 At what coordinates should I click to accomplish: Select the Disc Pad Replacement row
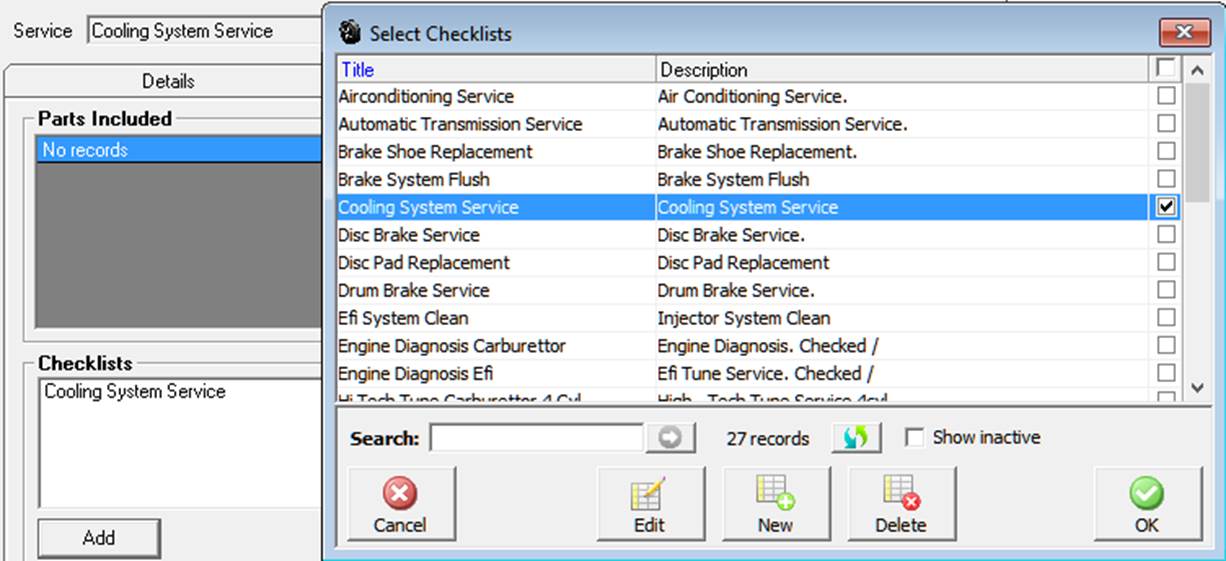tap(742, 263)
